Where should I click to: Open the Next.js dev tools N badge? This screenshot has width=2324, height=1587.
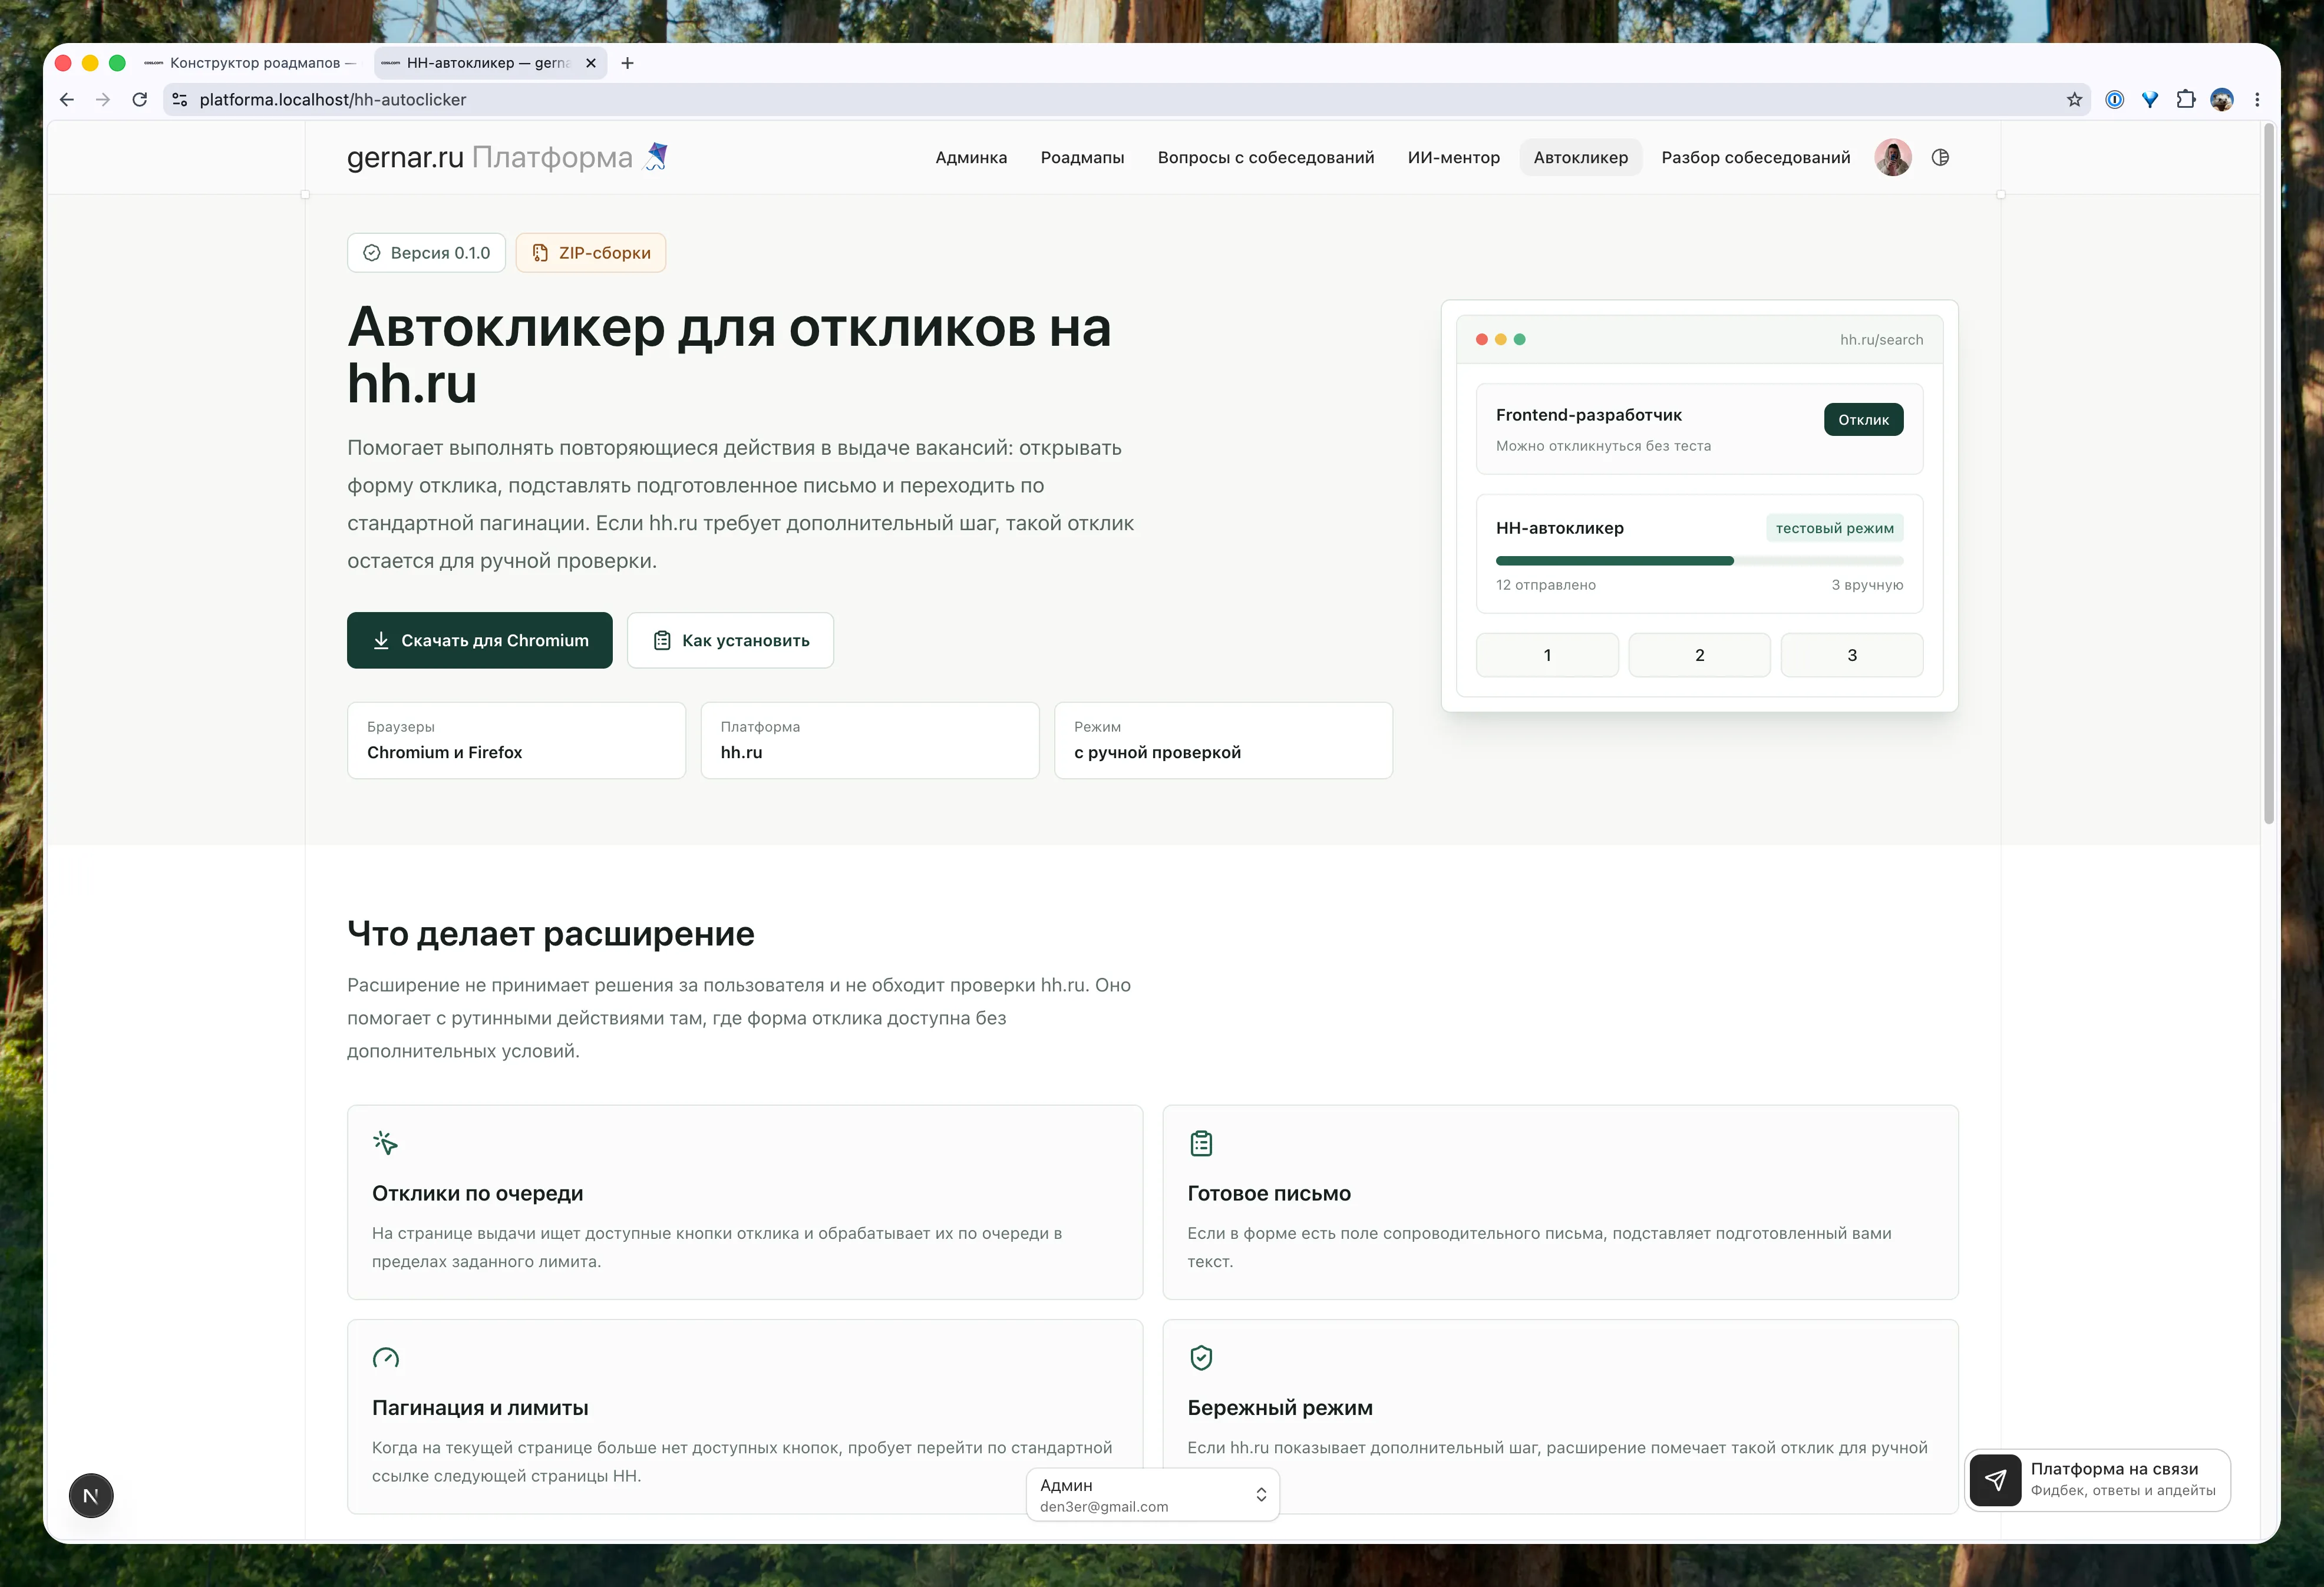point(91,1495)
